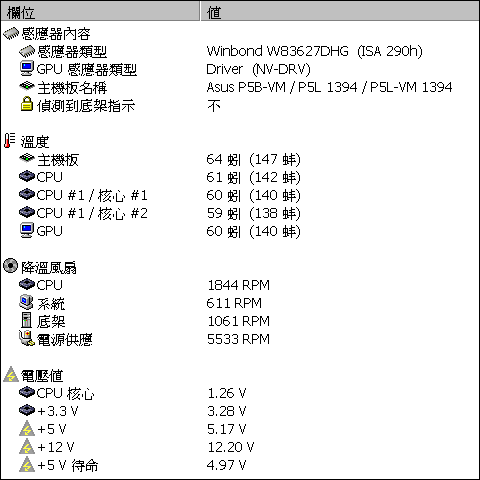
Task: Click the icon for CPU #1 / 核心 #1
Action: (27, 194)
